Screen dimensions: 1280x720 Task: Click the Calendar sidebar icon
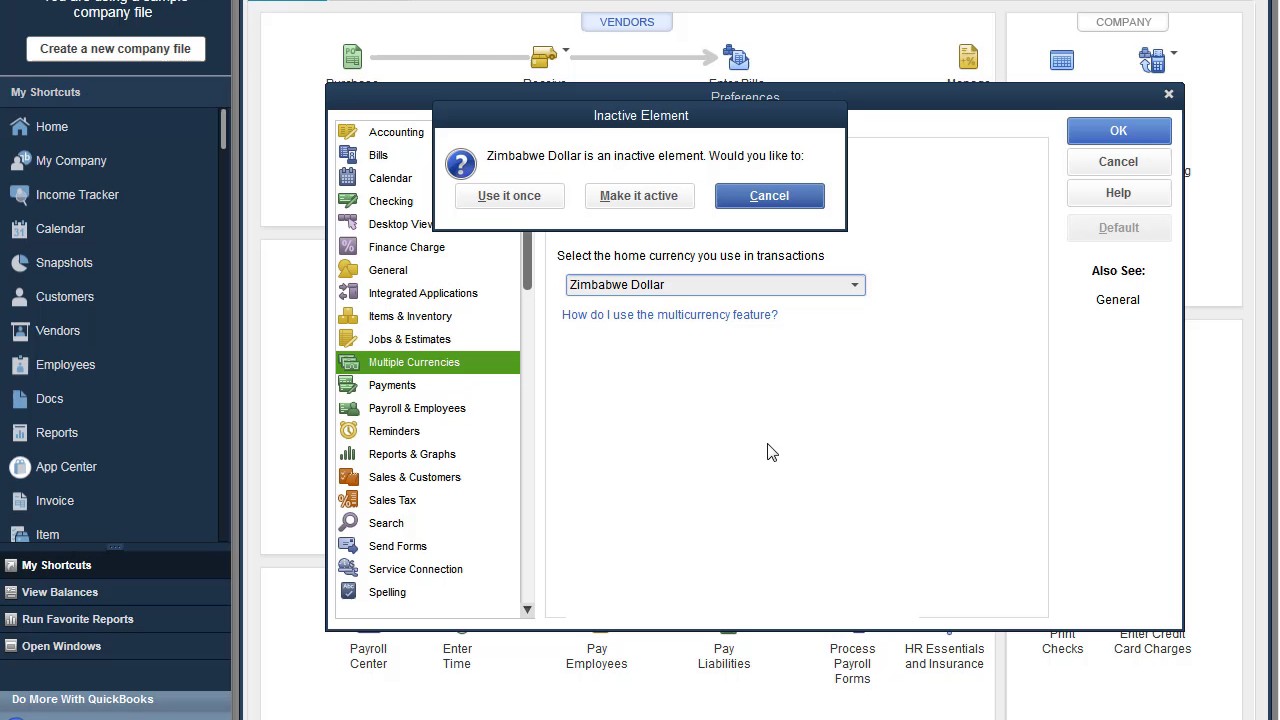coord(20,229)
